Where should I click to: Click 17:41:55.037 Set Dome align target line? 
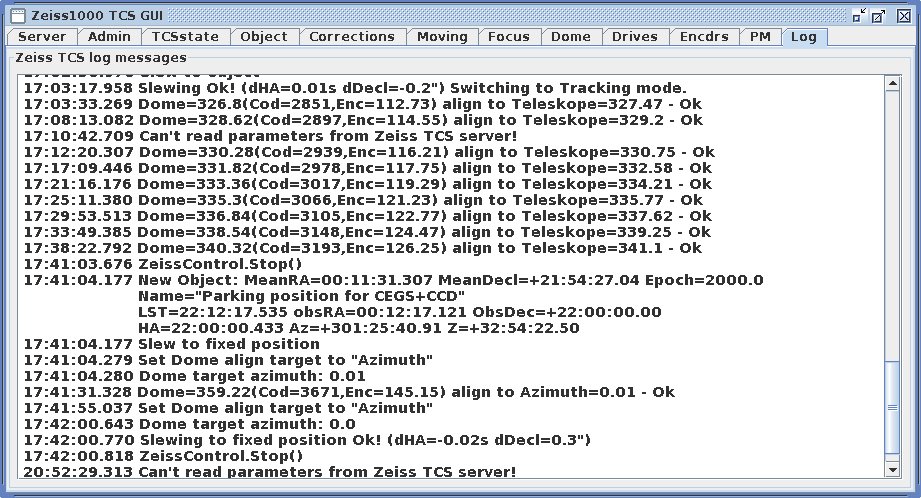tap(228, 408)
